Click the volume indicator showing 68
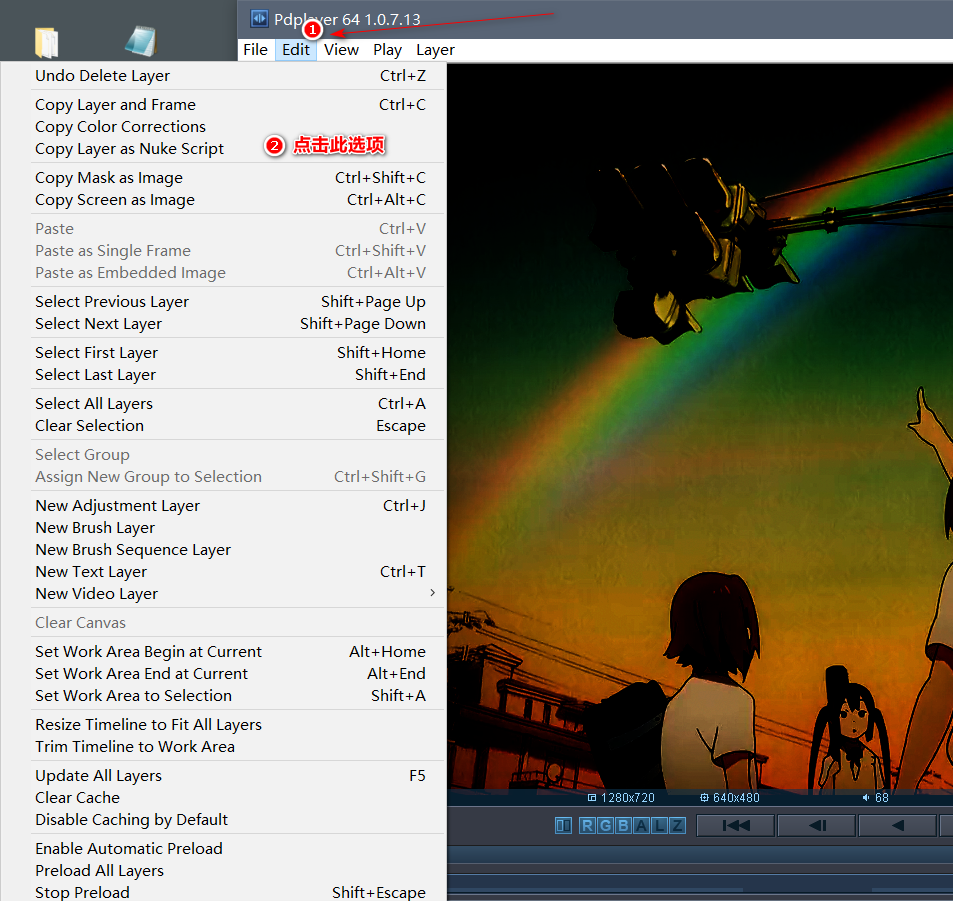The image size is (953, 901). (875, 797)
